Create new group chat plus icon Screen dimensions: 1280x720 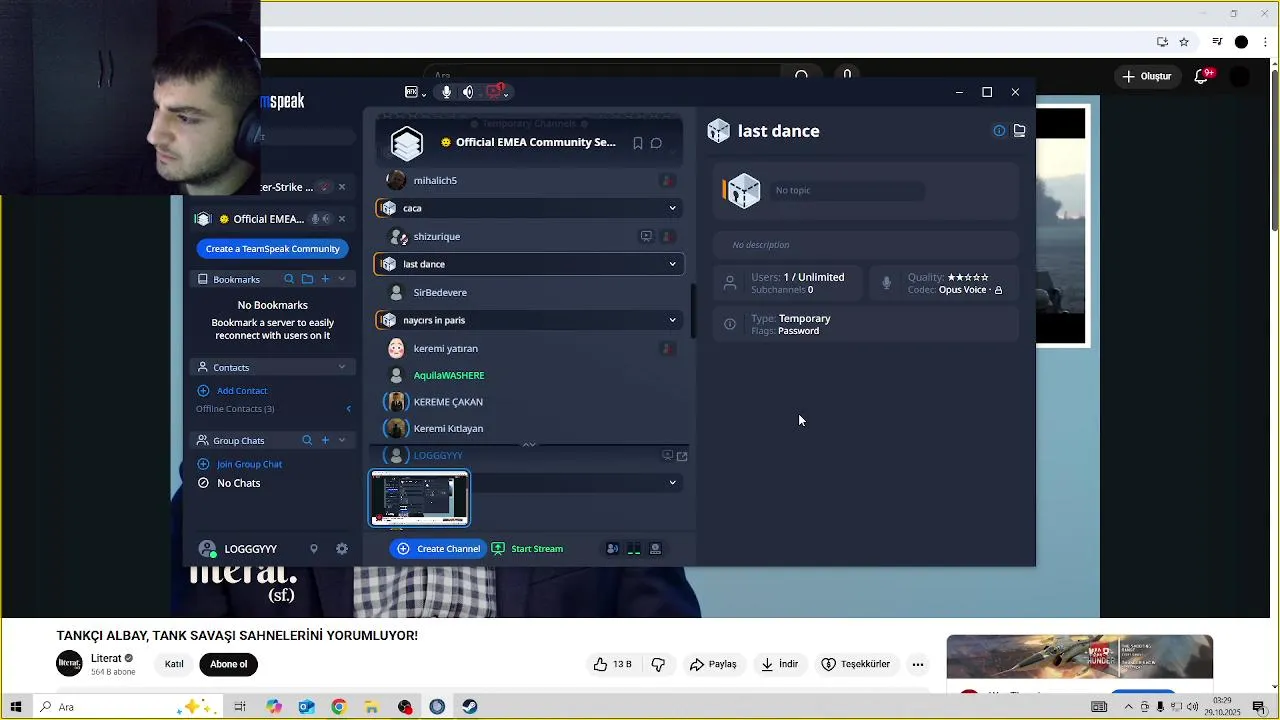(325, 440)
